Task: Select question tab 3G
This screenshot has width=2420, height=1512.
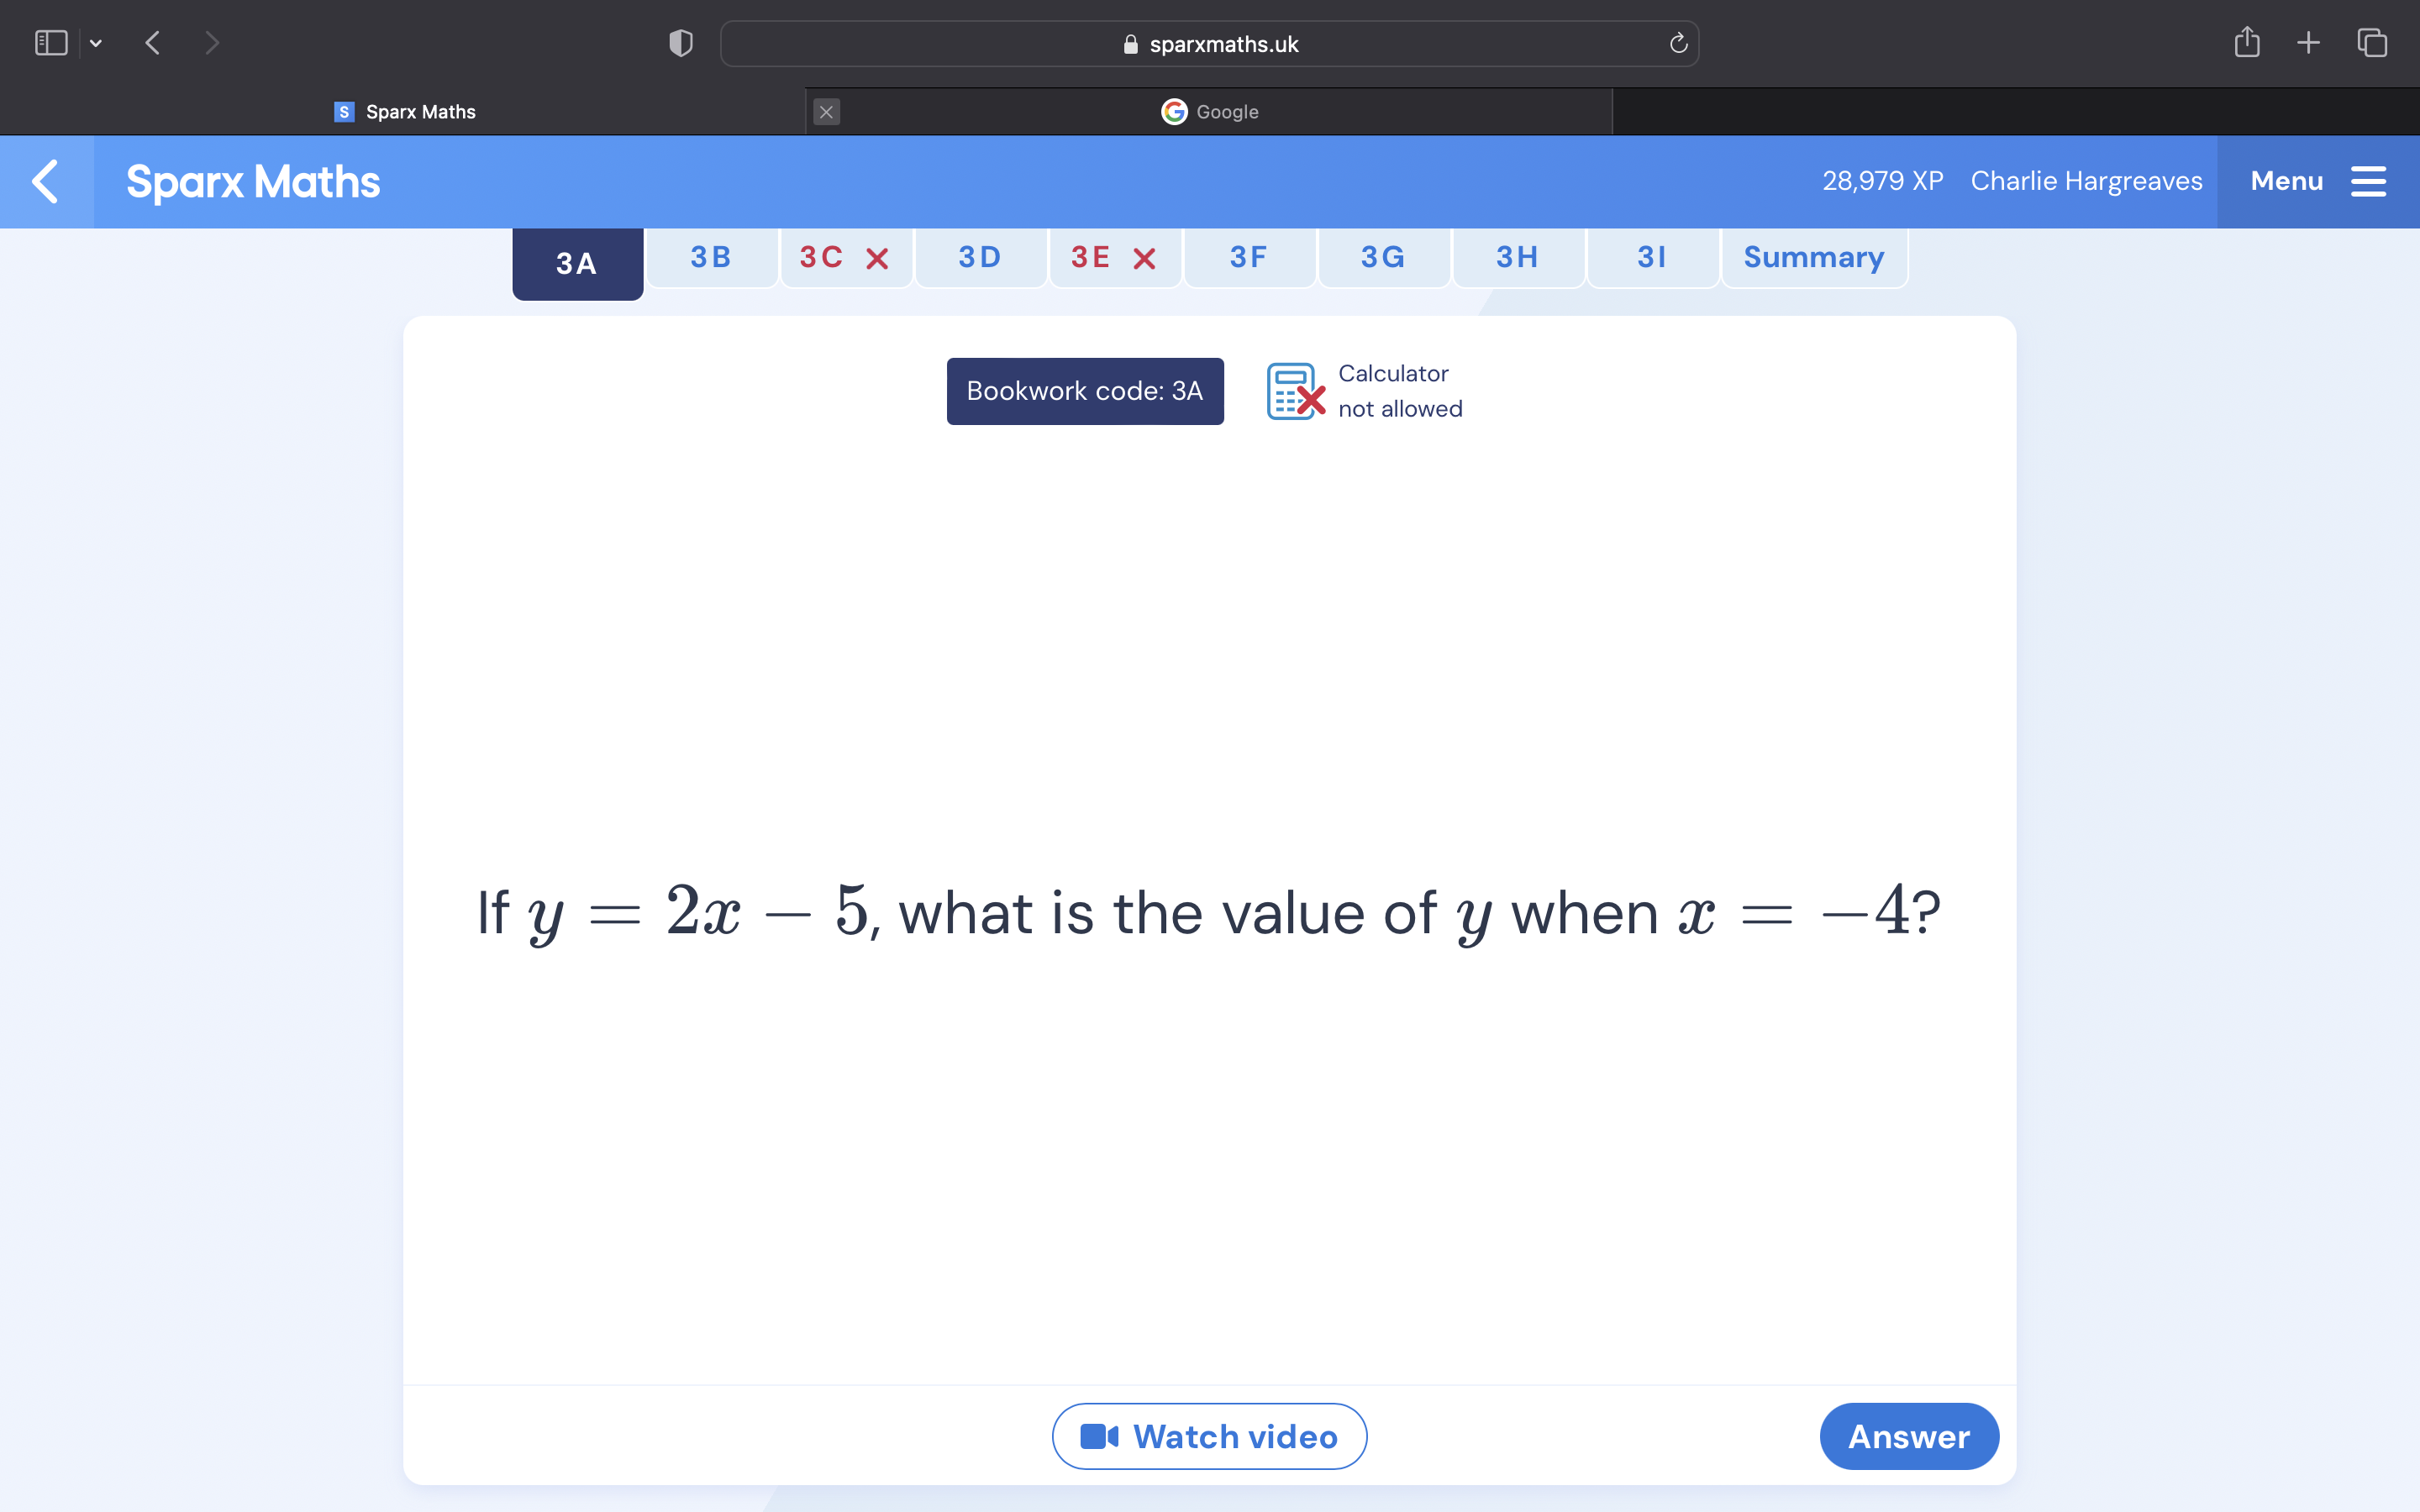Action: pyautogui.click(x=1383, y=257)
